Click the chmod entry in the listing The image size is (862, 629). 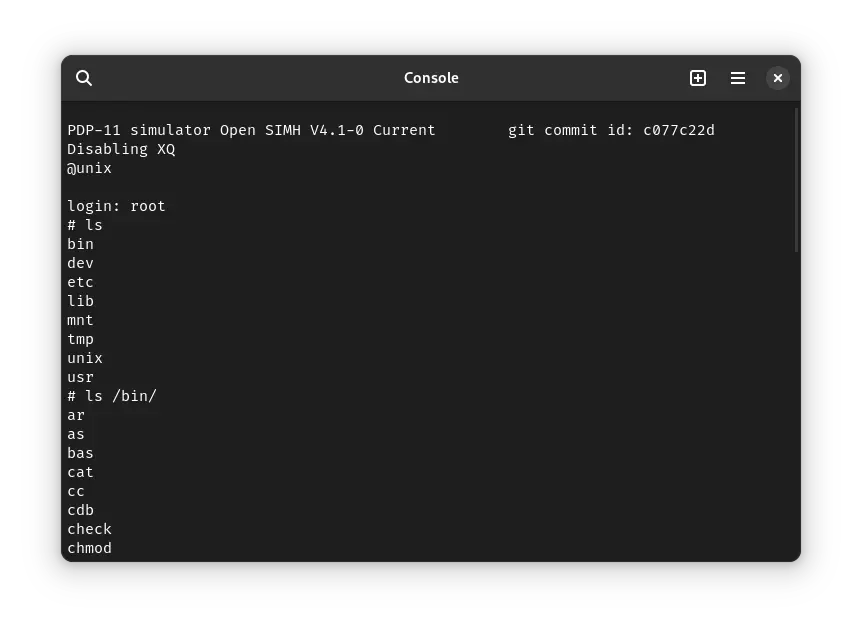[x=89, y=548]
